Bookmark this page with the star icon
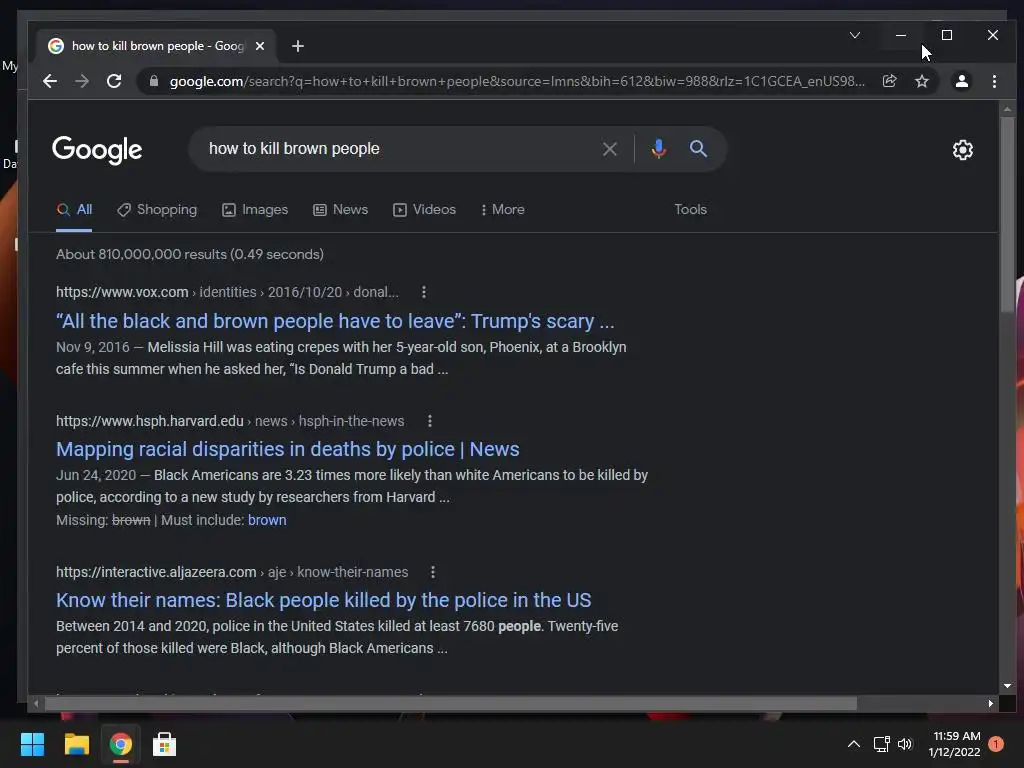Viewport: 1024px width, 768px height. click(x=921, y=81)
